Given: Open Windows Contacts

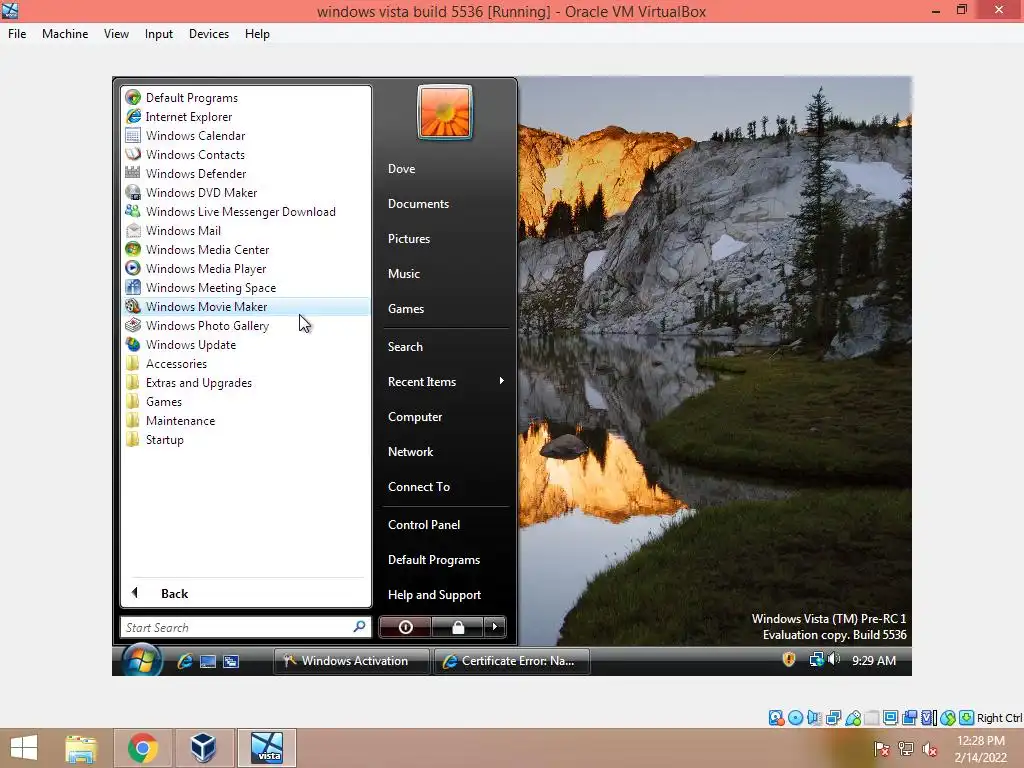Looking at the screenshot, I should pyautogui.click(x=246, y=154).
